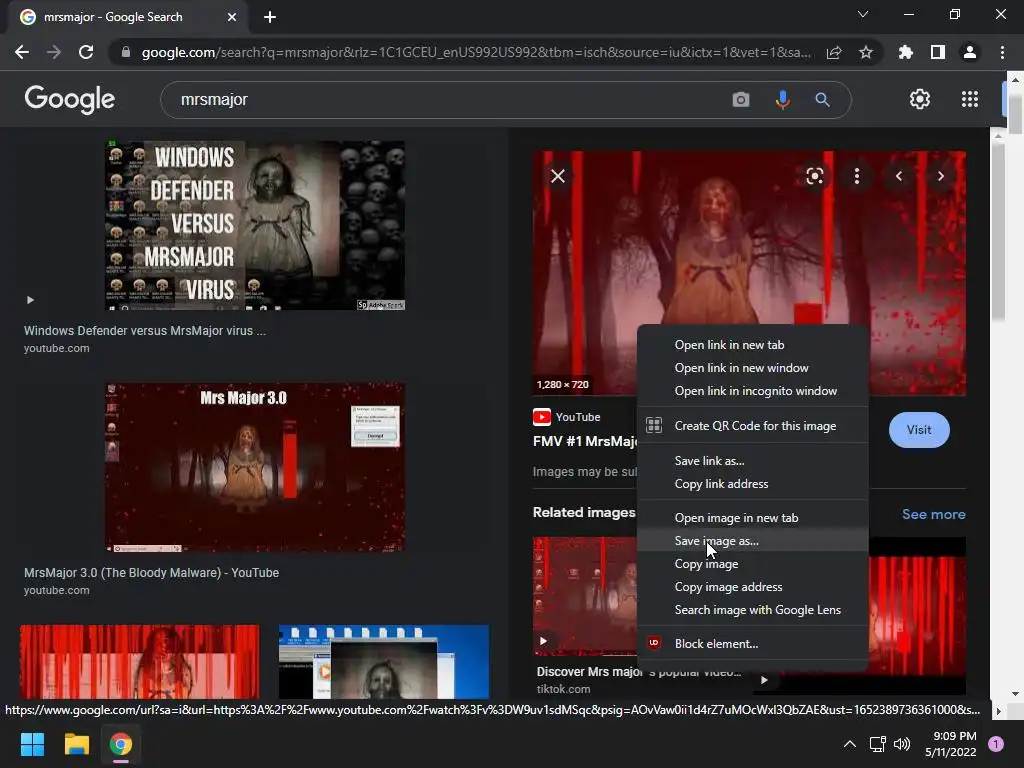Click the preview panel scrollbar
The image size is (1024, 768).
point(998,232)
